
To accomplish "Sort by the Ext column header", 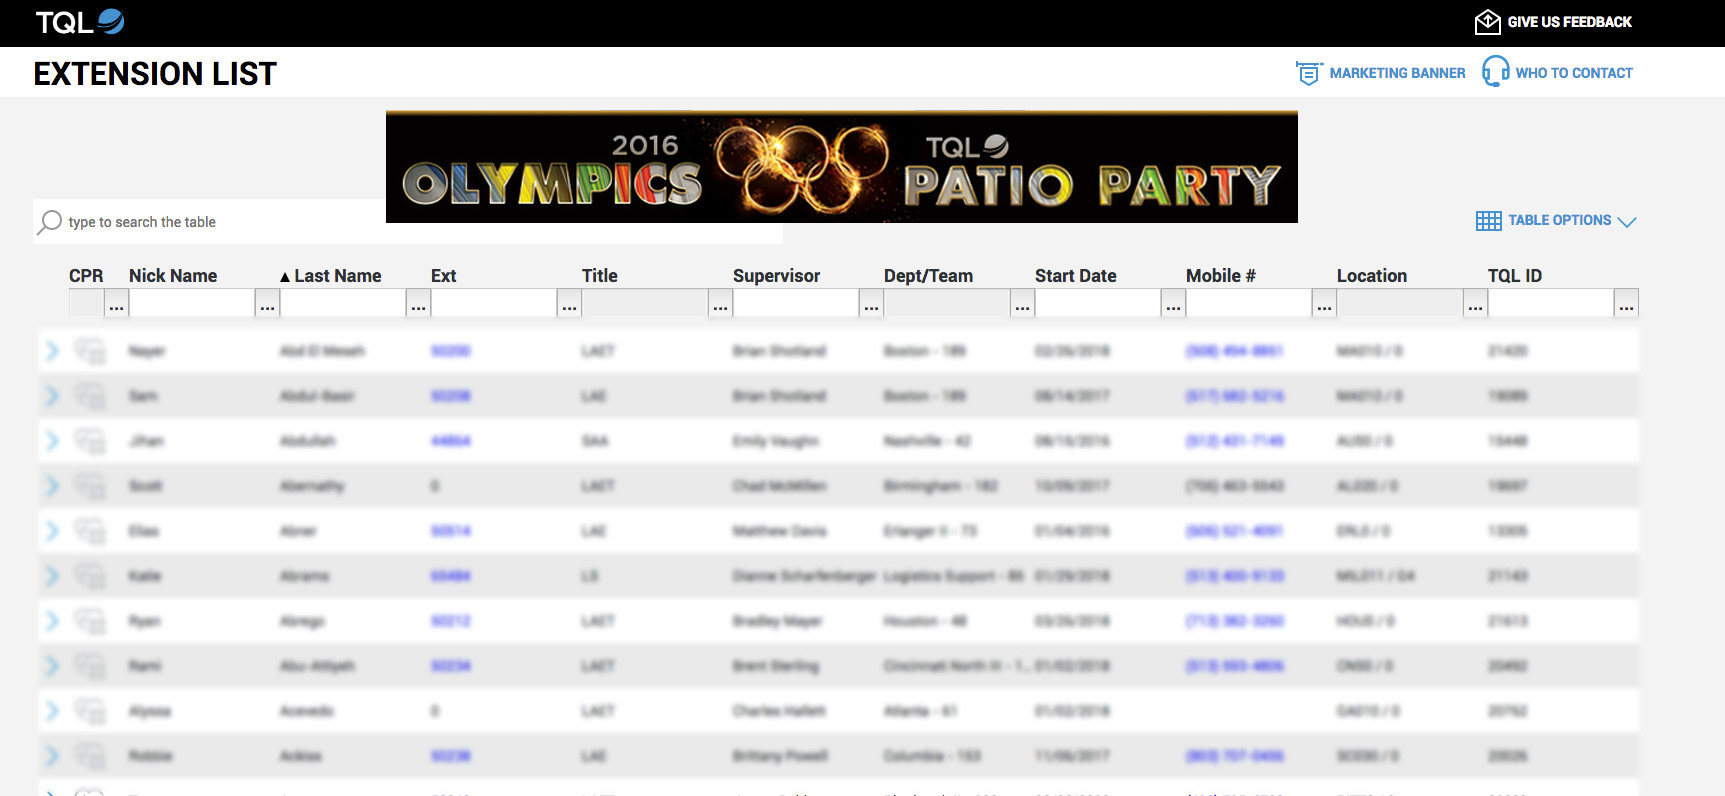I will pyautogui.click(x=444, y=276).
